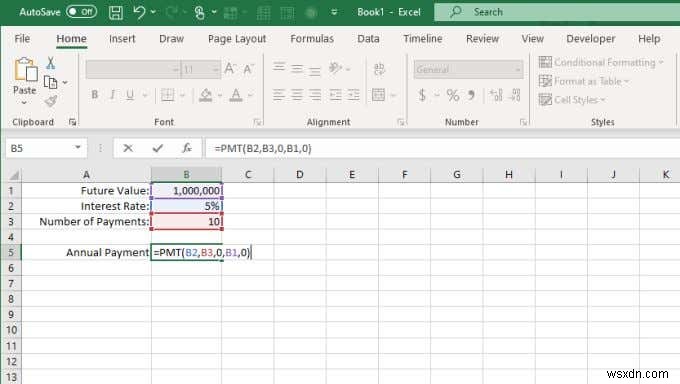This screenshot has width=680, height=384.
Task: Open the Page Layout tab
Action: coord(237,39)
